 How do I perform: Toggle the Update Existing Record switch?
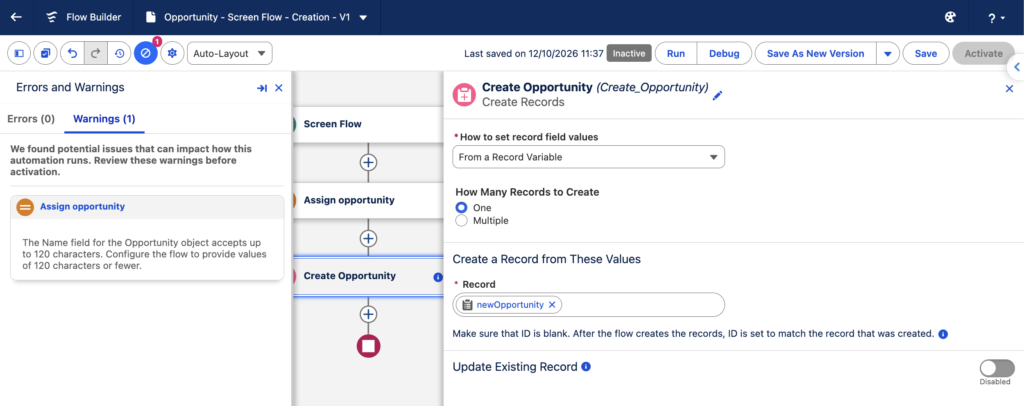(x=997, y=367)
